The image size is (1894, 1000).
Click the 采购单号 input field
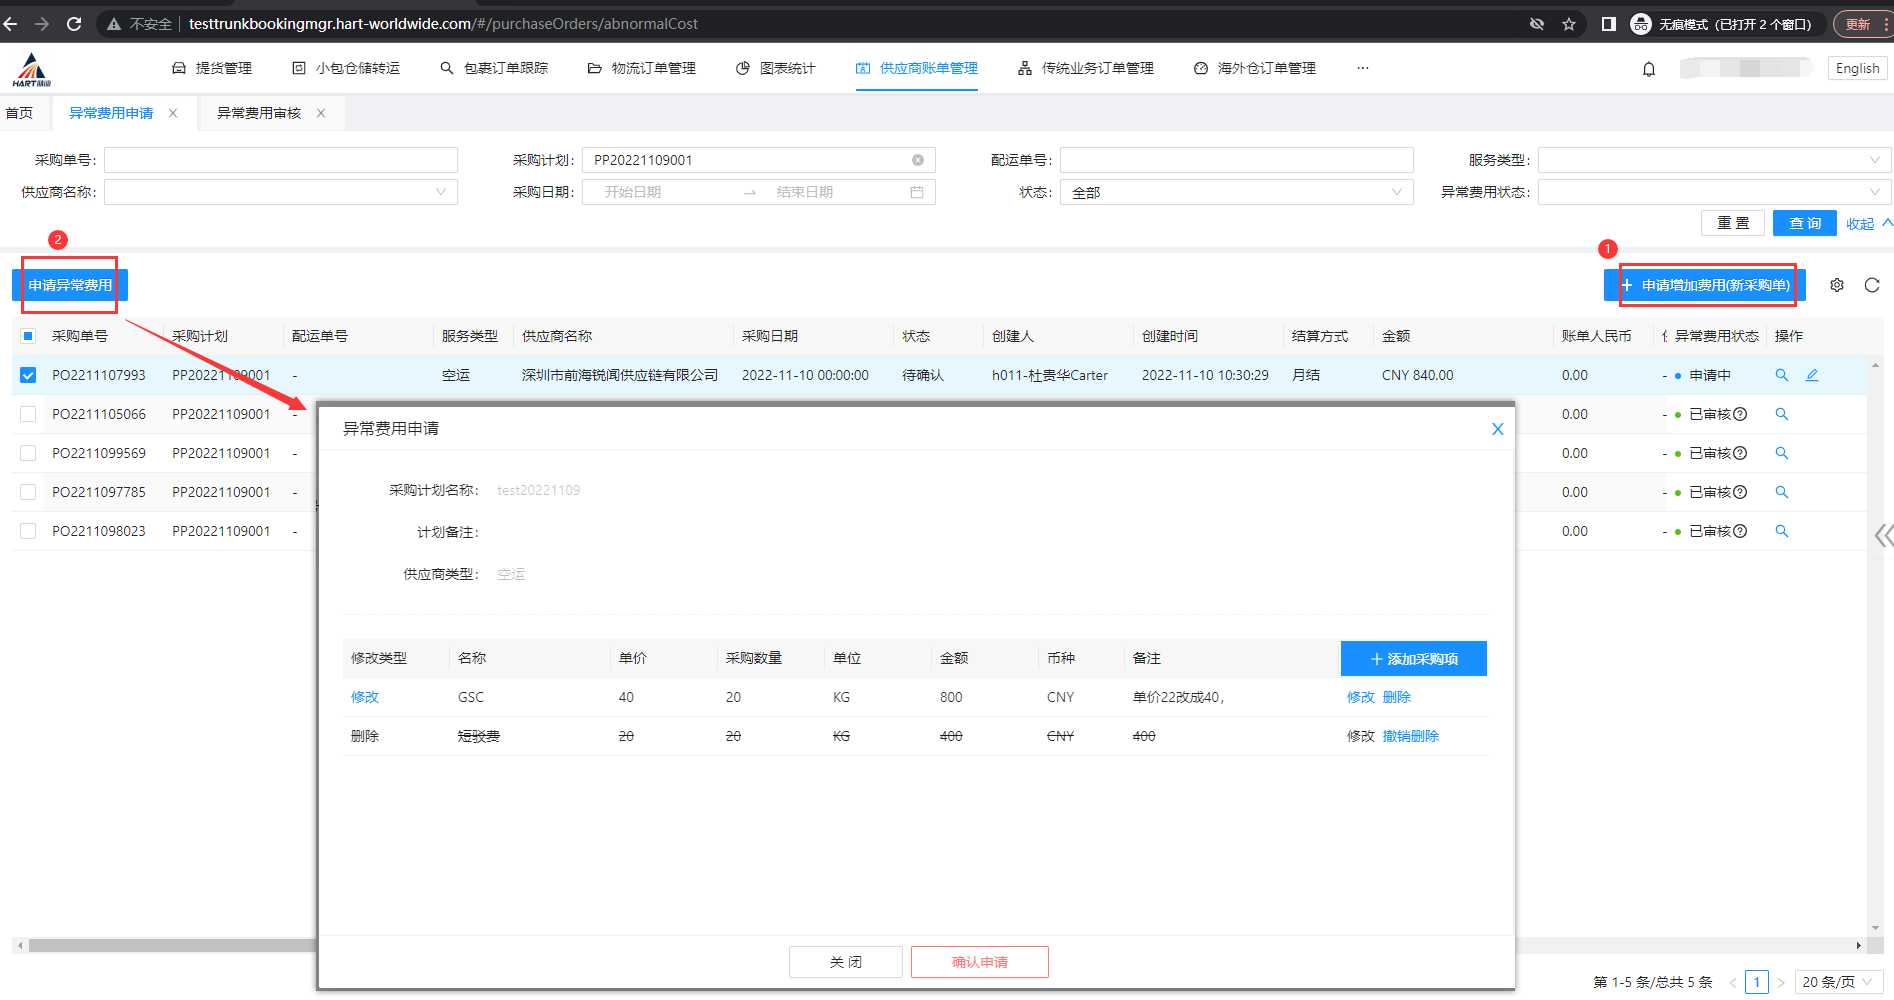[x=281, y=160]
